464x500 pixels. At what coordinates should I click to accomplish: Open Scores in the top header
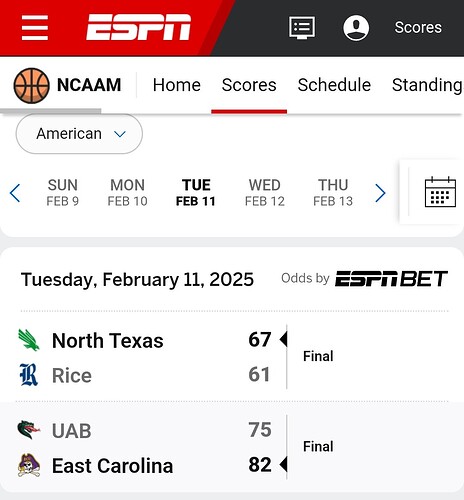418,27
